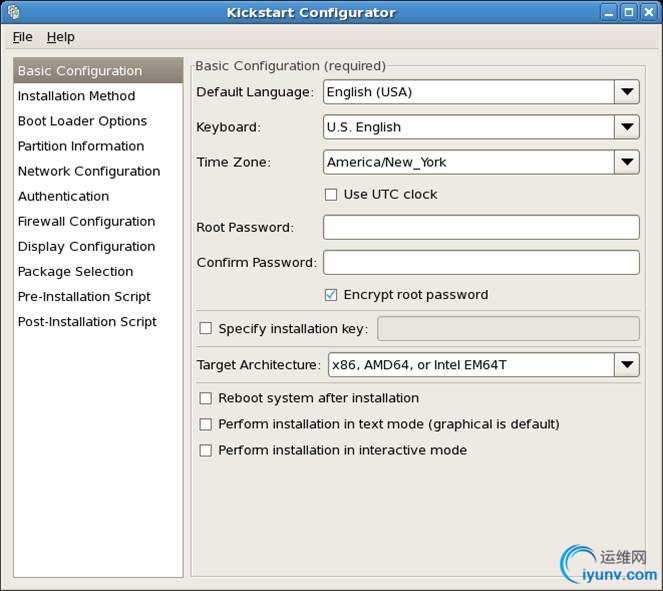This screenshot has width=663, height=591.
Task: Open the Default Language dropdown arrow
Action: click(x=627, y=92)
